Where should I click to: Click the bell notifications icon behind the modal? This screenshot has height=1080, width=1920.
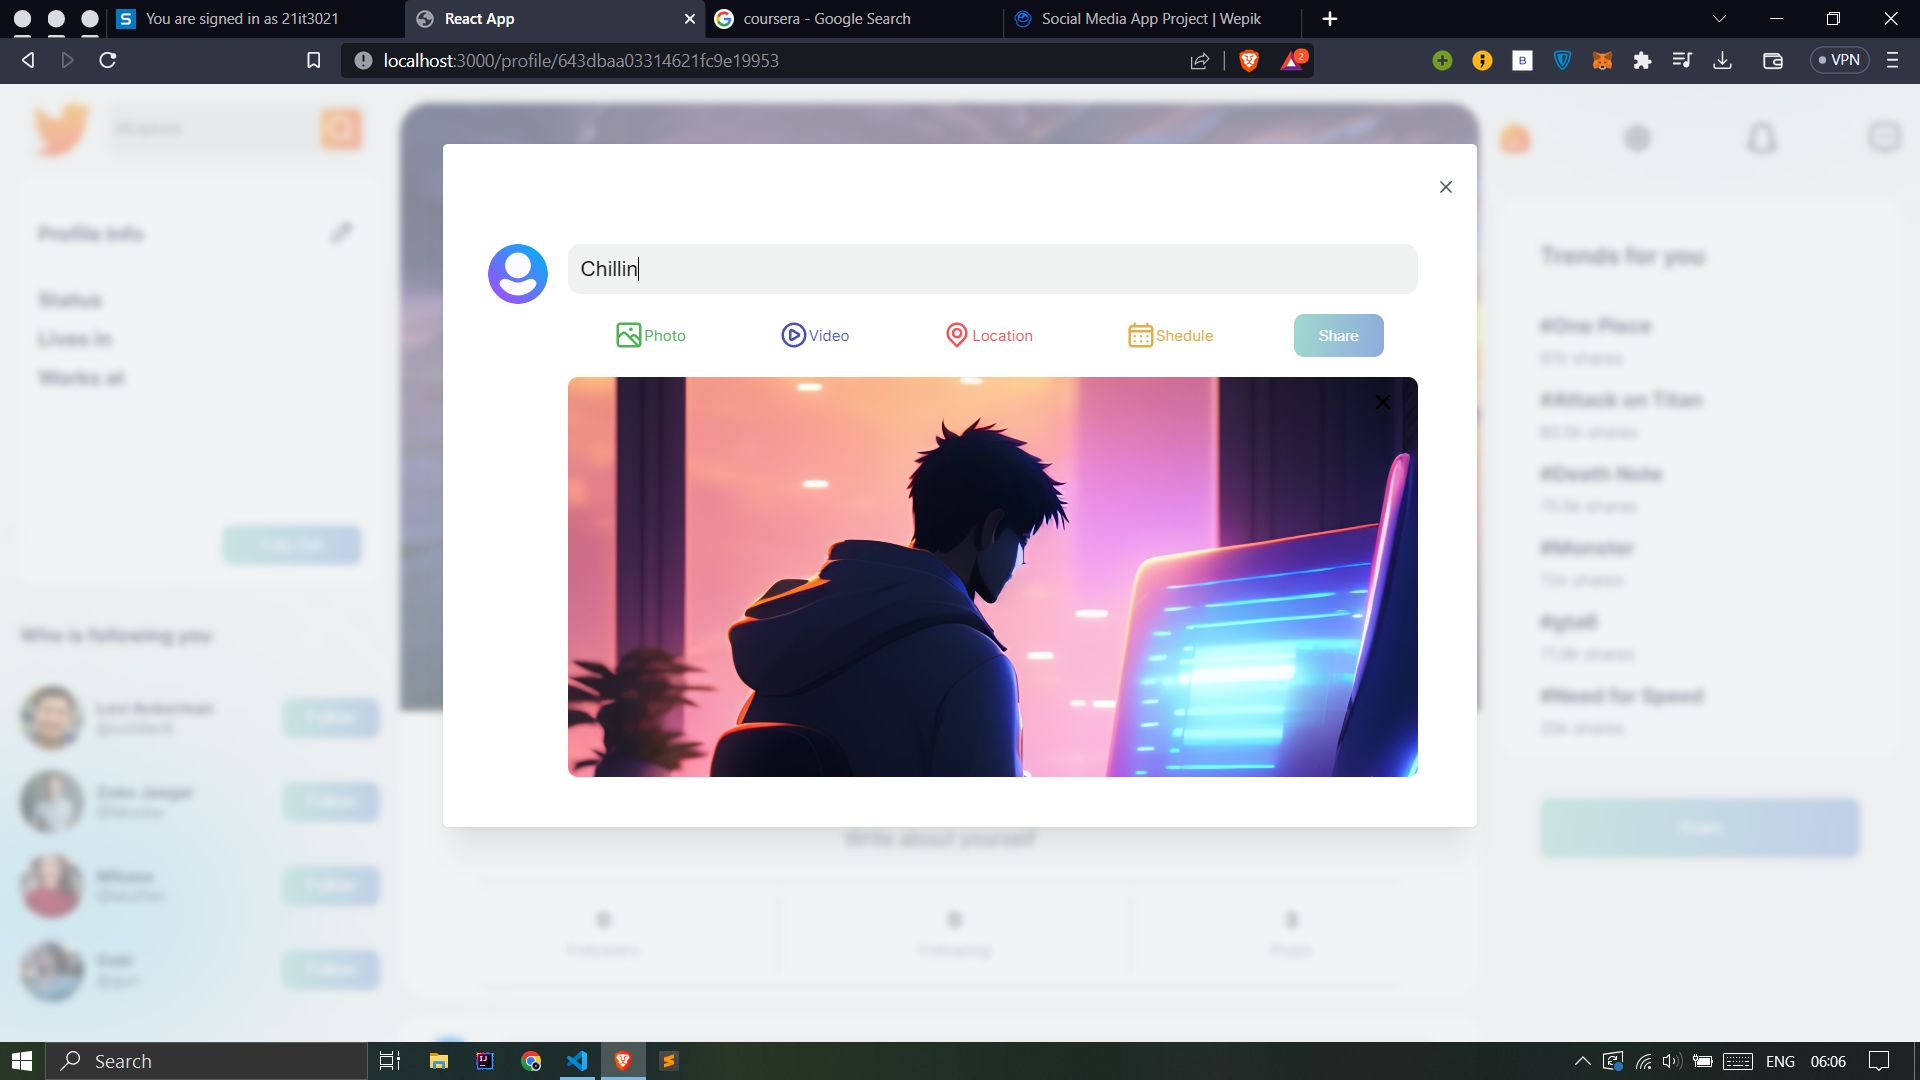coord(1761,138)
